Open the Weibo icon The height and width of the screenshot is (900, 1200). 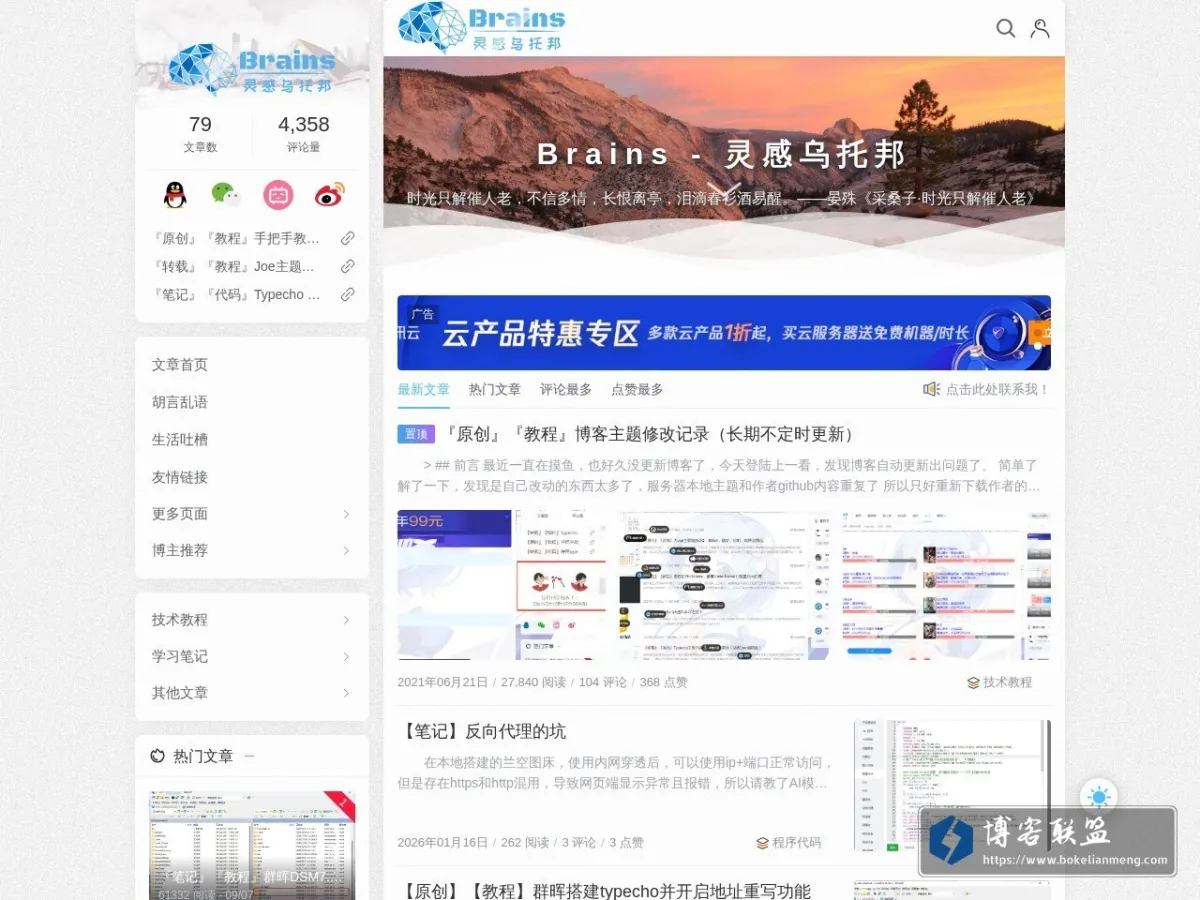[329, 195]
